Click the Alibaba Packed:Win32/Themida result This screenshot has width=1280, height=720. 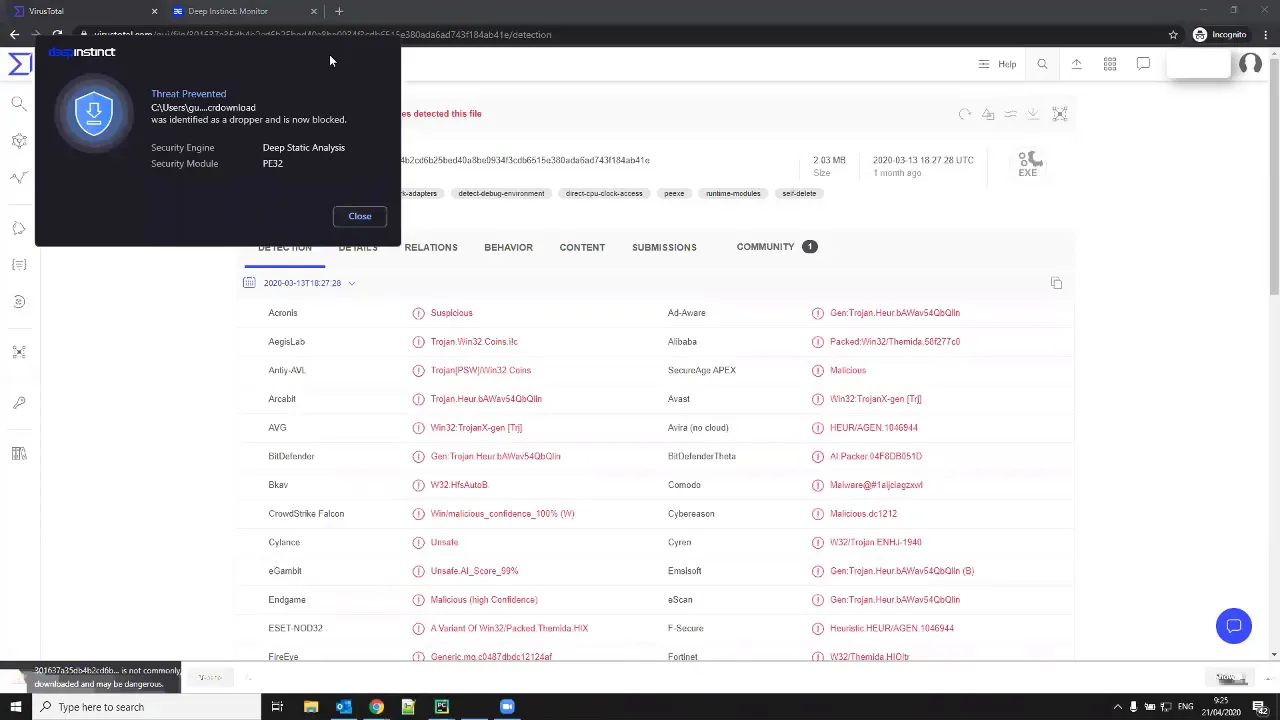tap(895, 342)
